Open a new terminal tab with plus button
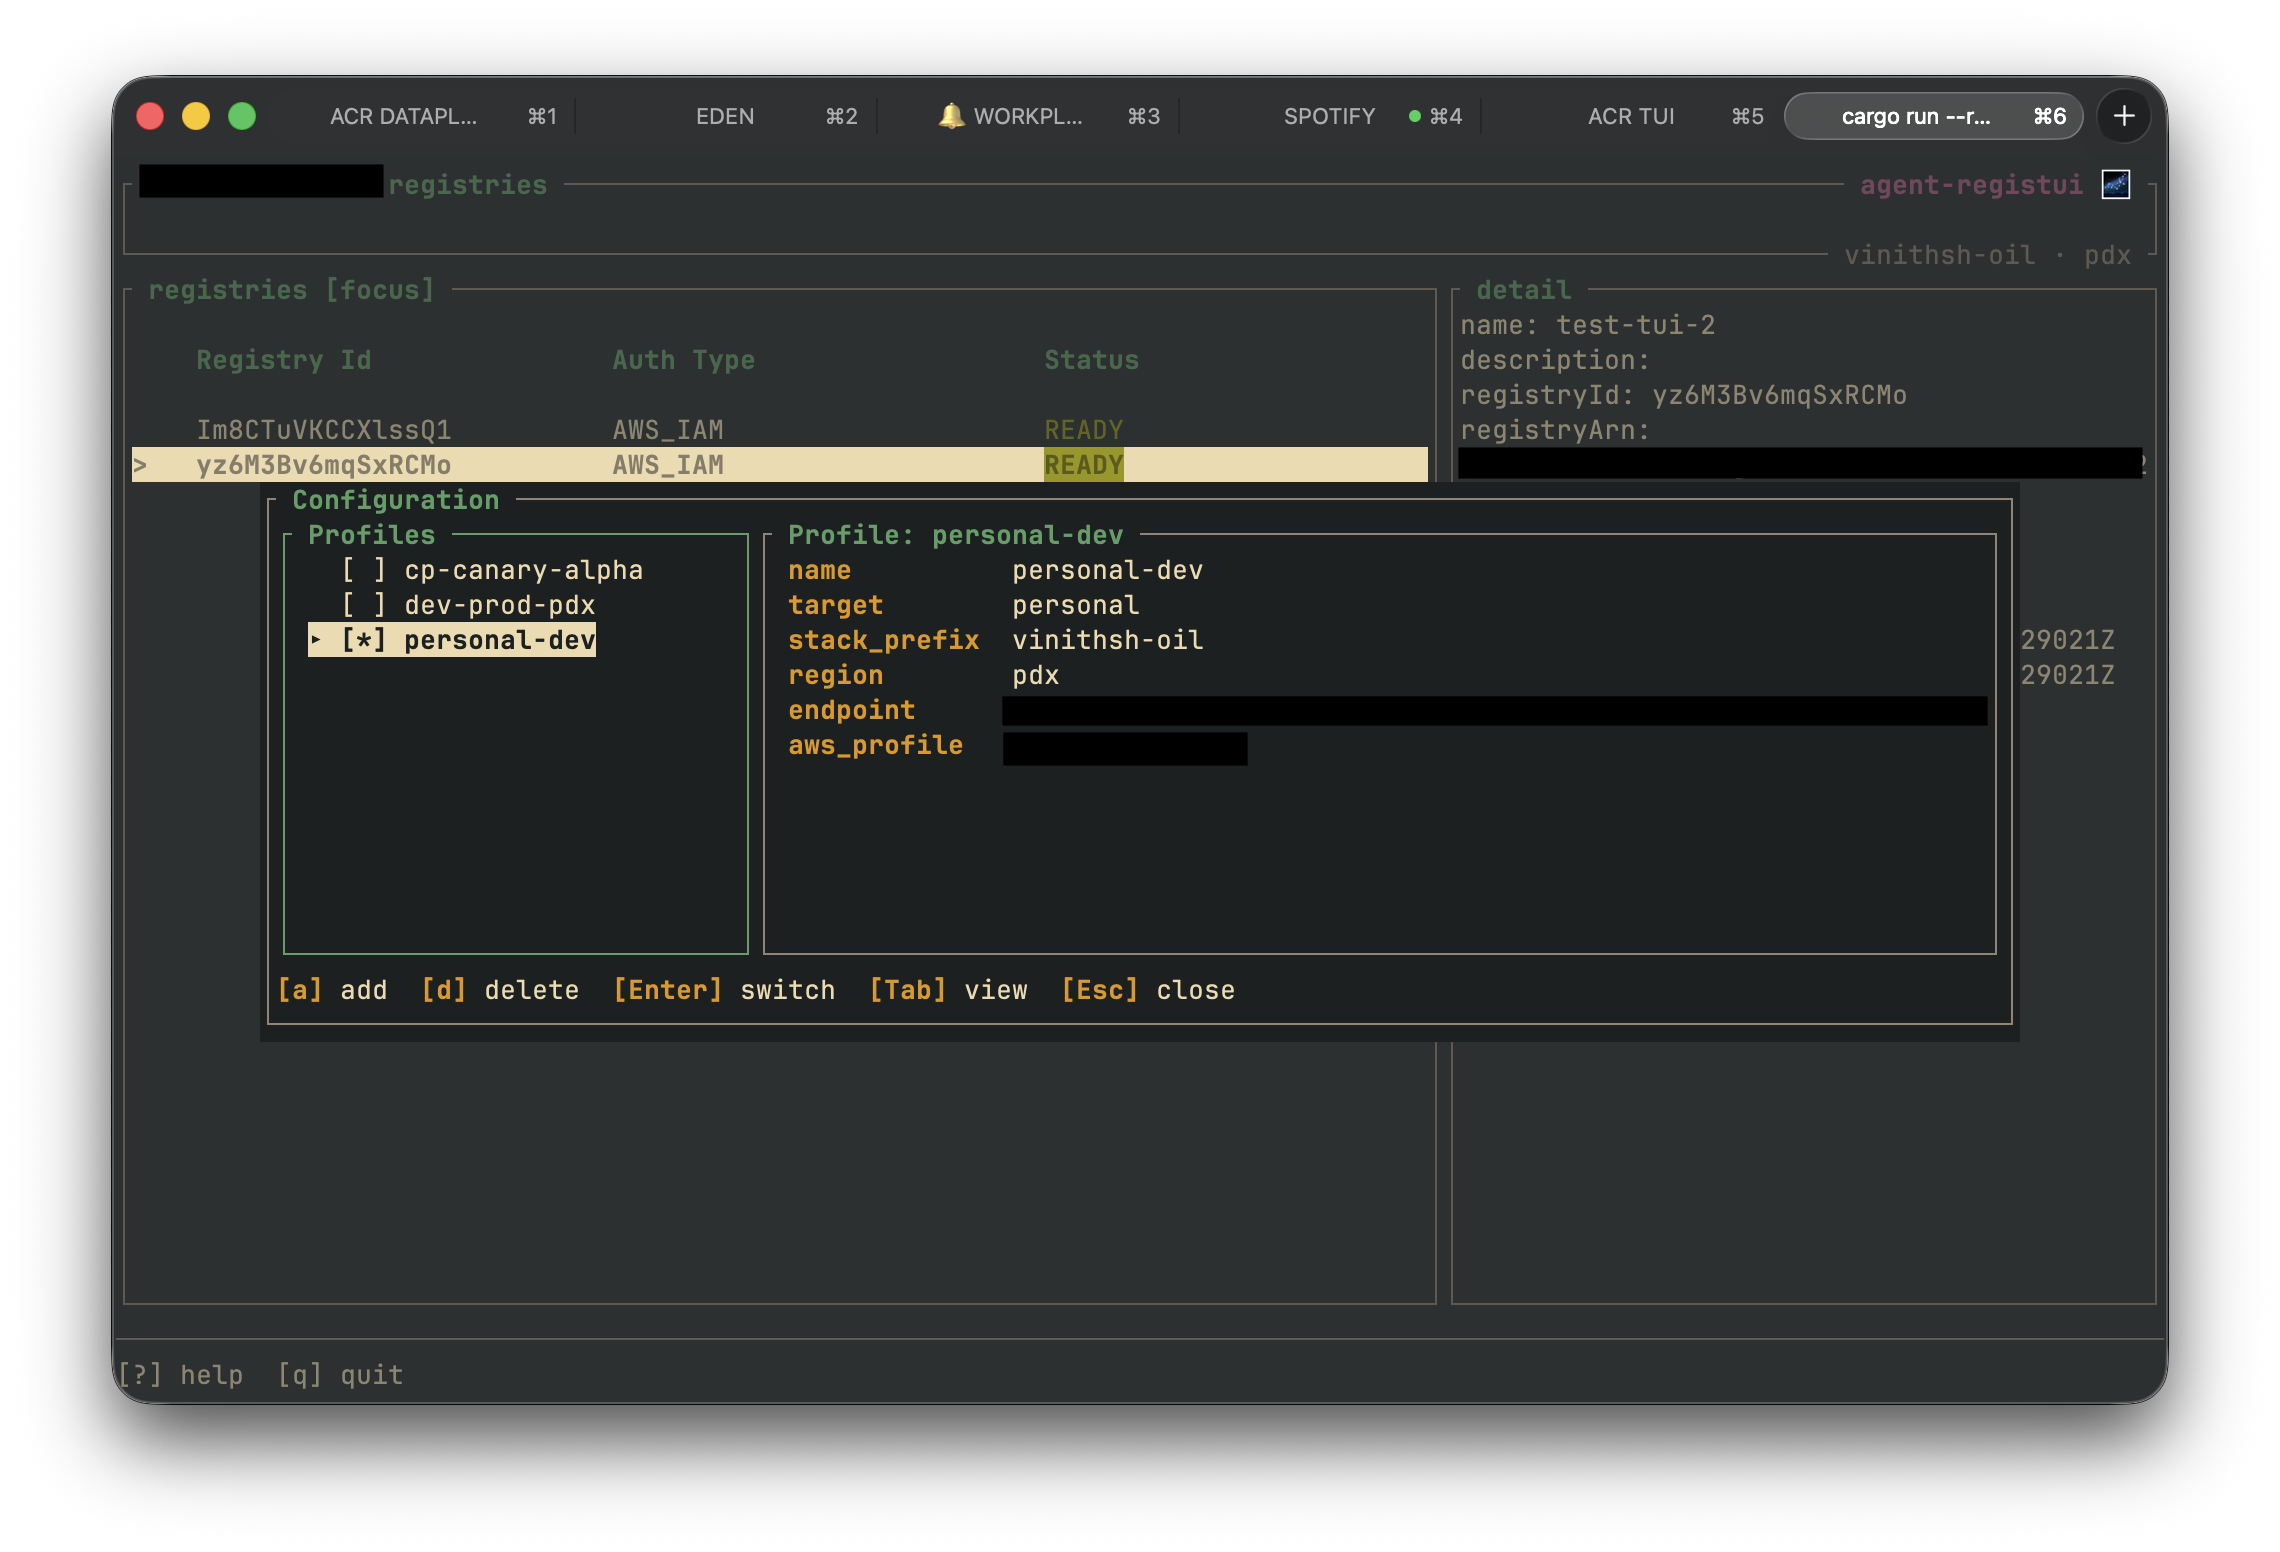2280x1552 pixels. click(x=2123, y=116)
